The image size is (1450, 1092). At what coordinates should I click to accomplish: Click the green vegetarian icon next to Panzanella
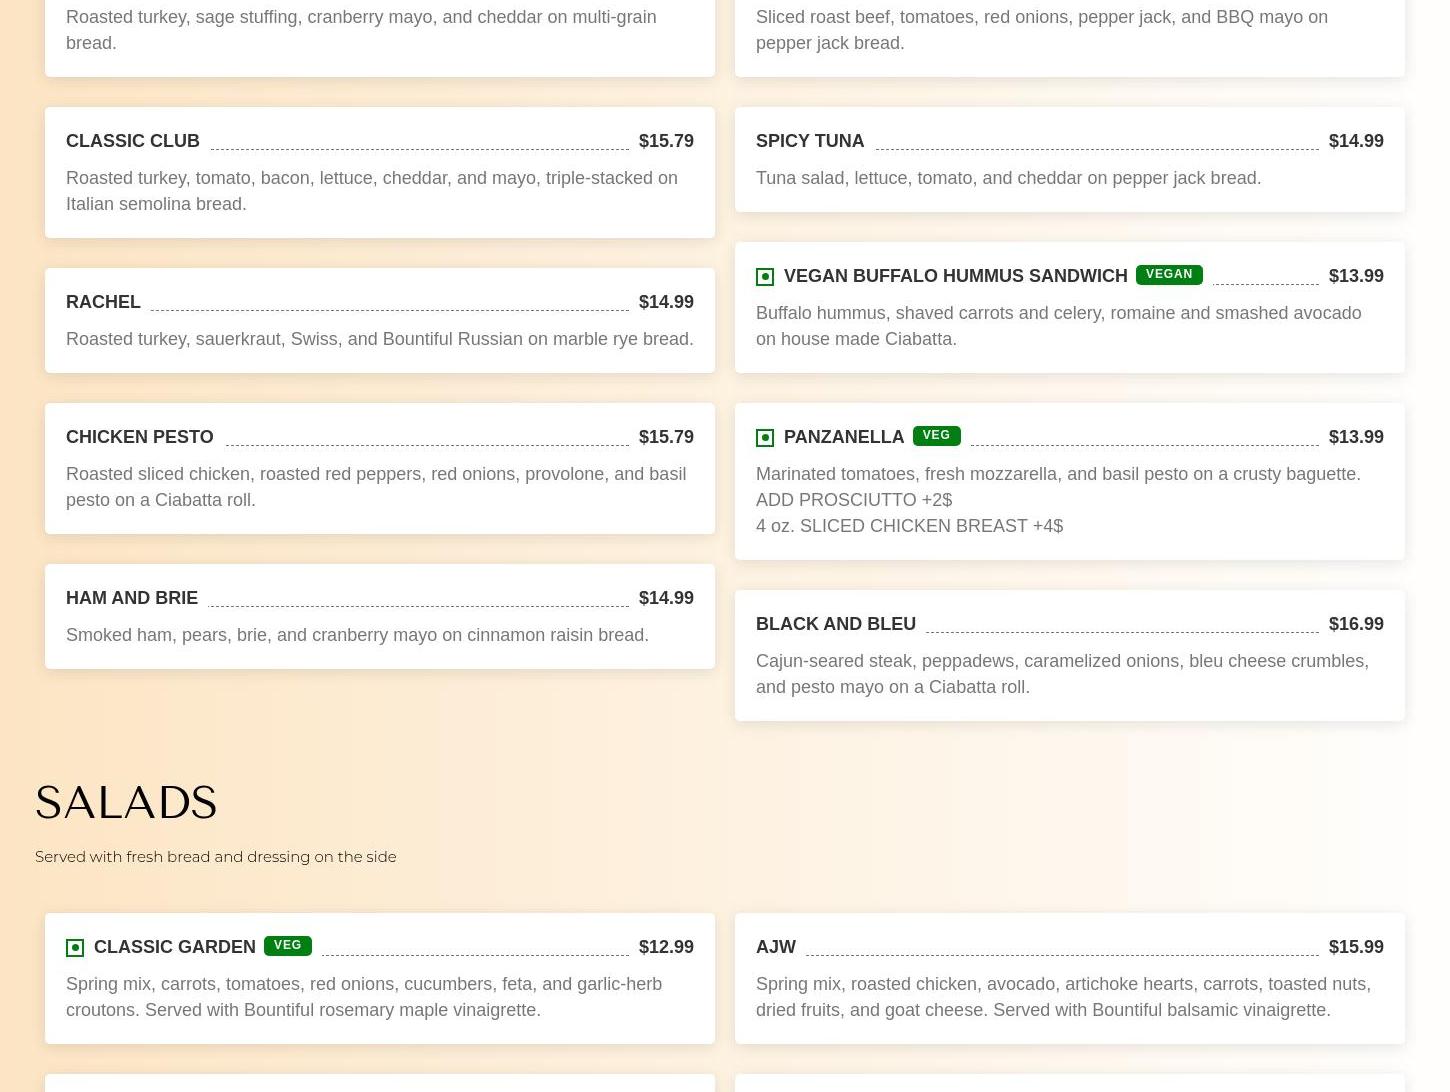(x=765, y=438)
